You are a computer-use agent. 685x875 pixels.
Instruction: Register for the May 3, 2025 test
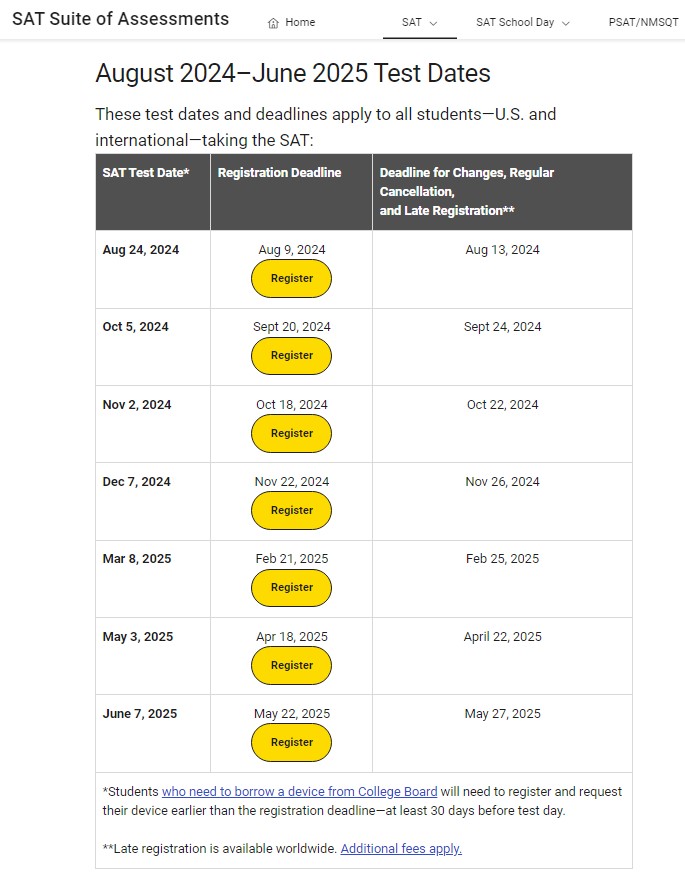pos(291,665)
